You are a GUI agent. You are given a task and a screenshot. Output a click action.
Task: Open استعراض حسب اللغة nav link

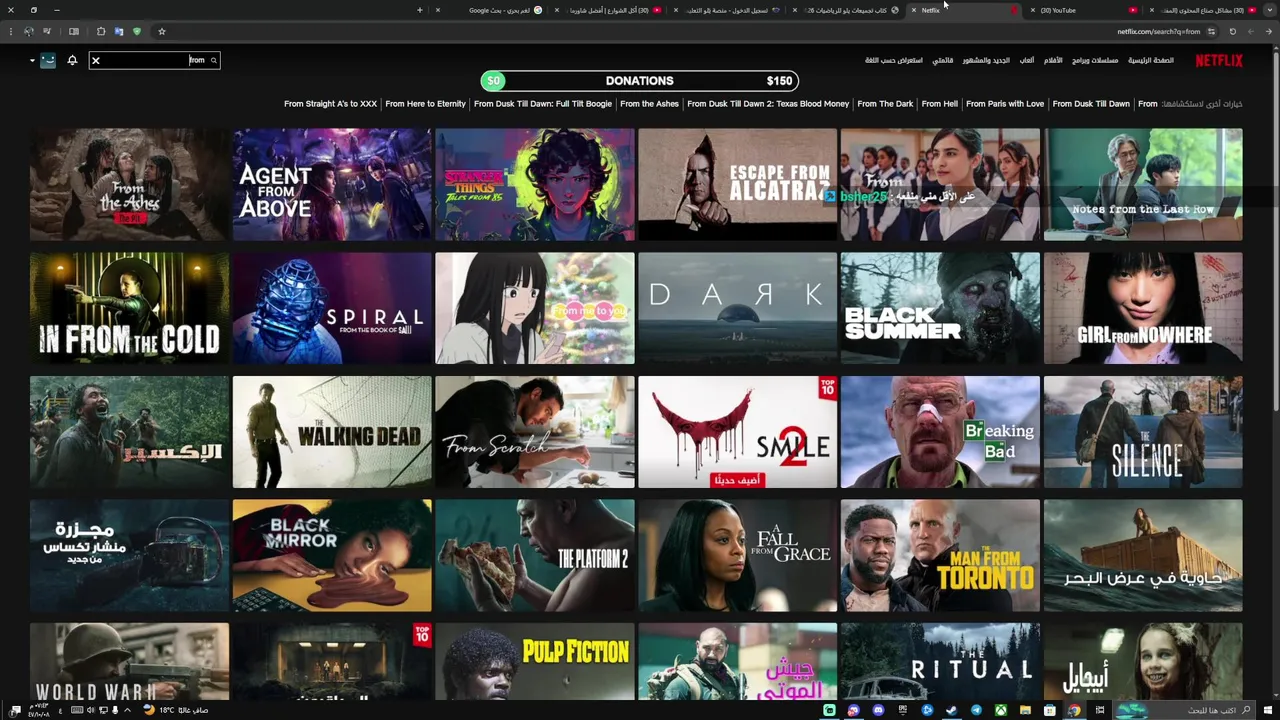click(x=894, y=60)
